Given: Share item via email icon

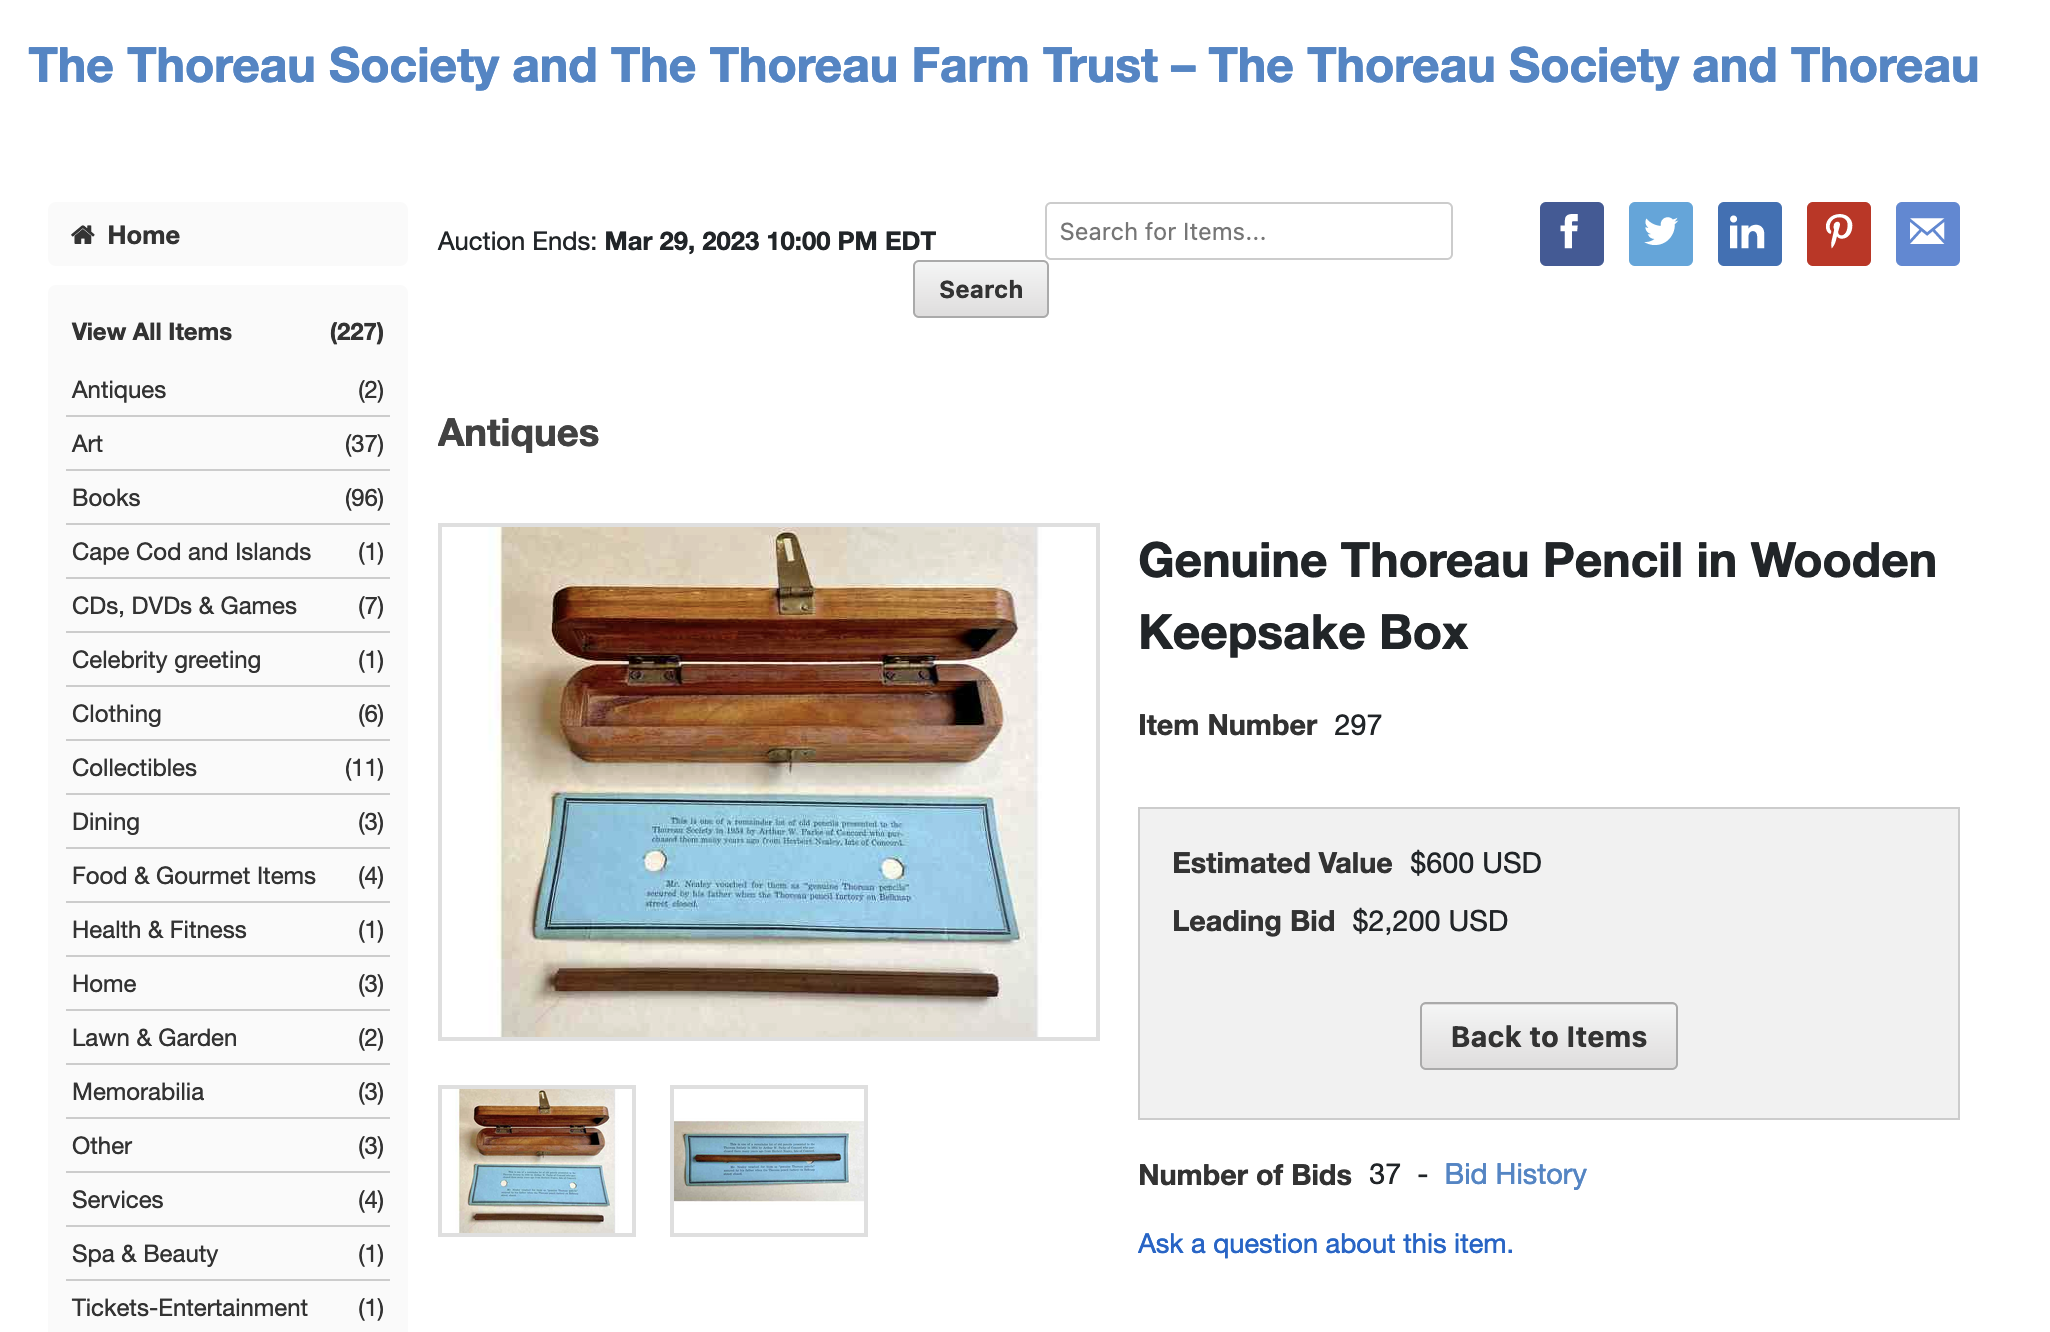Looking at the screenshot, I should (x=1927, y=234).
